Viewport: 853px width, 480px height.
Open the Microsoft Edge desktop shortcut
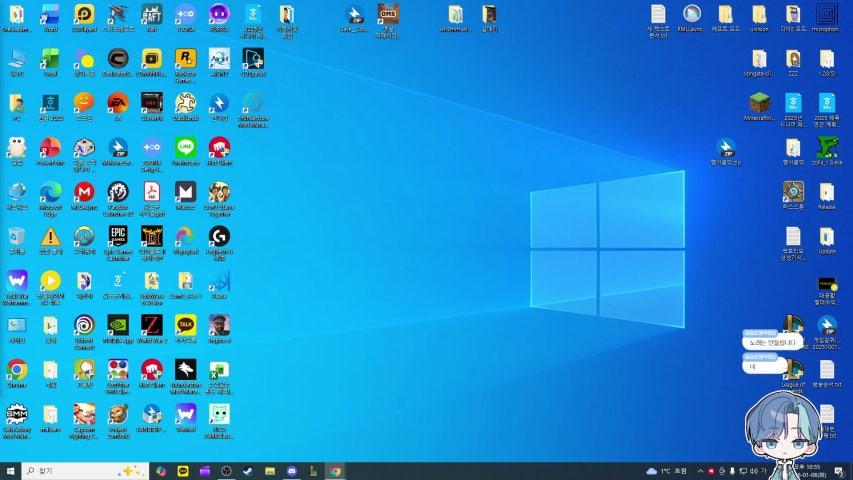50,192
